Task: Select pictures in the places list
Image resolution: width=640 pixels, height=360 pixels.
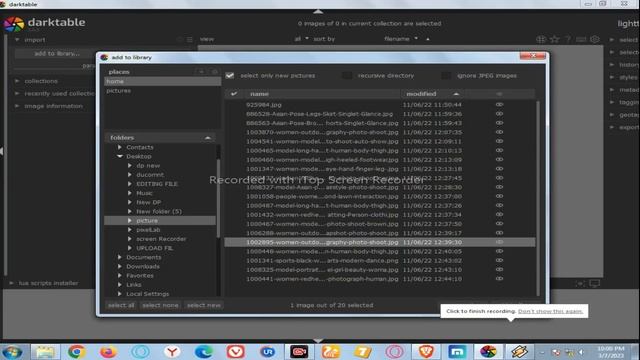Action: tap(162, 91)
